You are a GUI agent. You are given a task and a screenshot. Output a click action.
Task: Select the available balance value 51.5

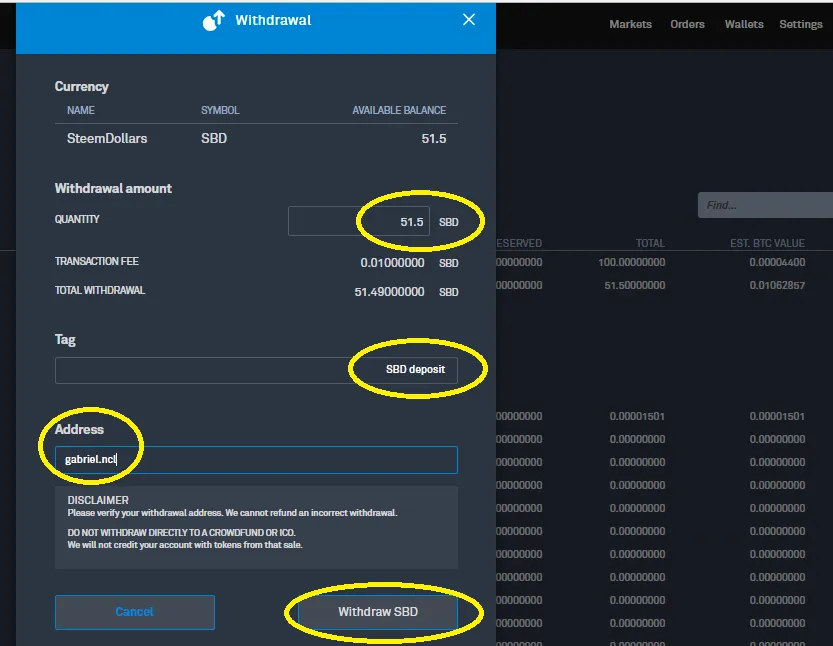(x=434, y=139)
